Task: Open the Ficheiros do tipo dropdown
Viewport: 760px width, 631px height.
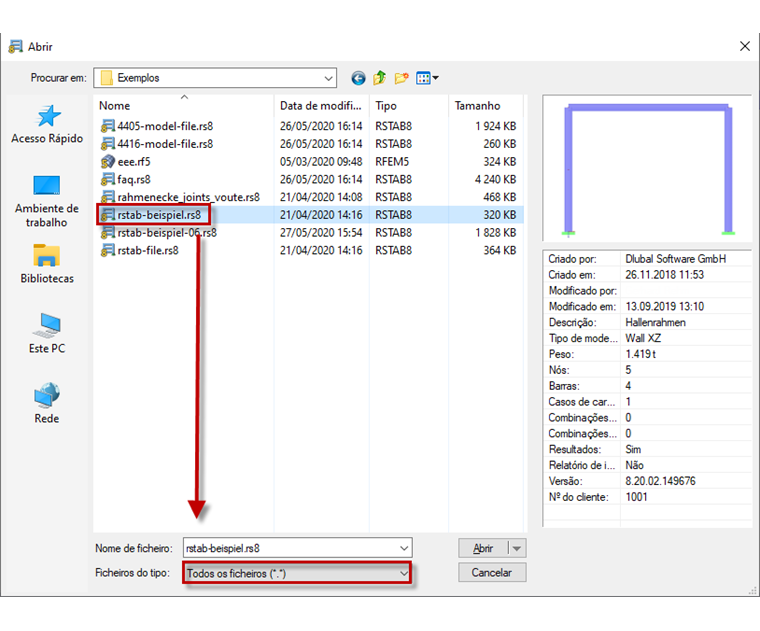Action: [297, 573]
